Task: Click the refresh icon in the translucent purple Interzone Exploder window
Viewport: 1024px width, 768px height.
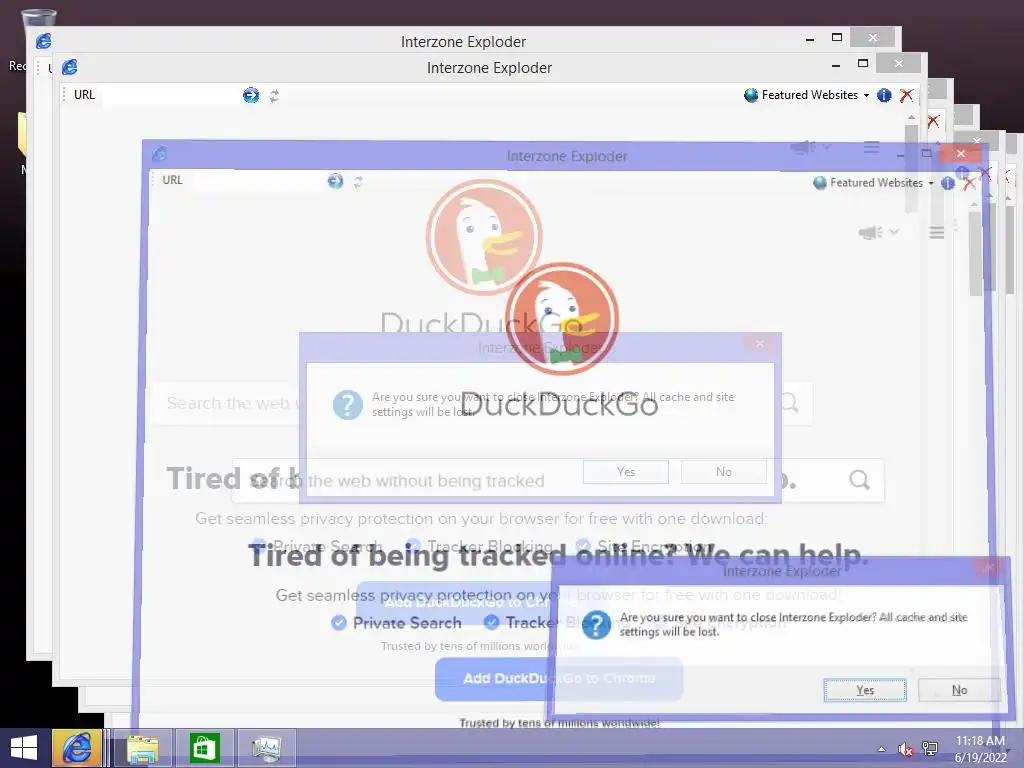Action: [x=358, y=182]
